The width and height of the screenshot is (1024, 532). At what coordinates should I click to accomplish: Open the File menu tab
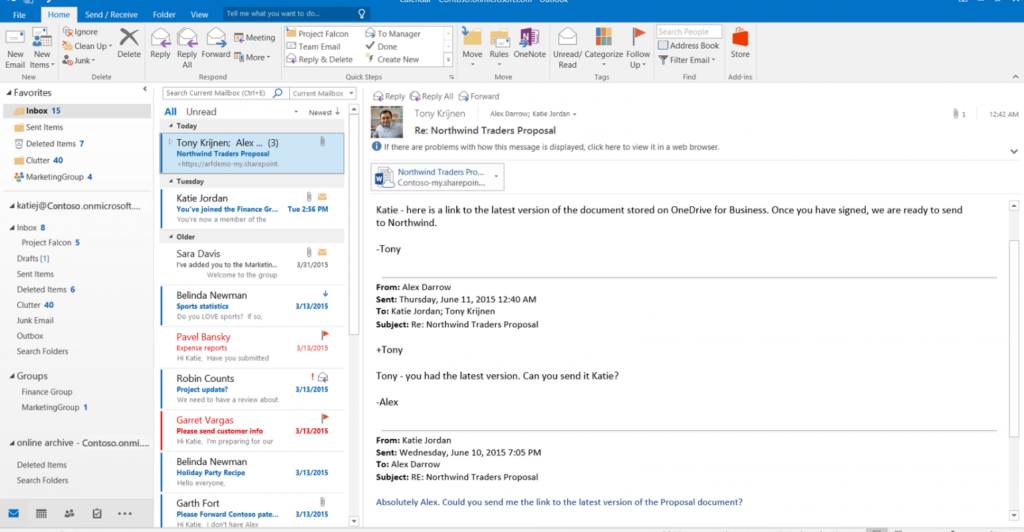pos(20,15)
